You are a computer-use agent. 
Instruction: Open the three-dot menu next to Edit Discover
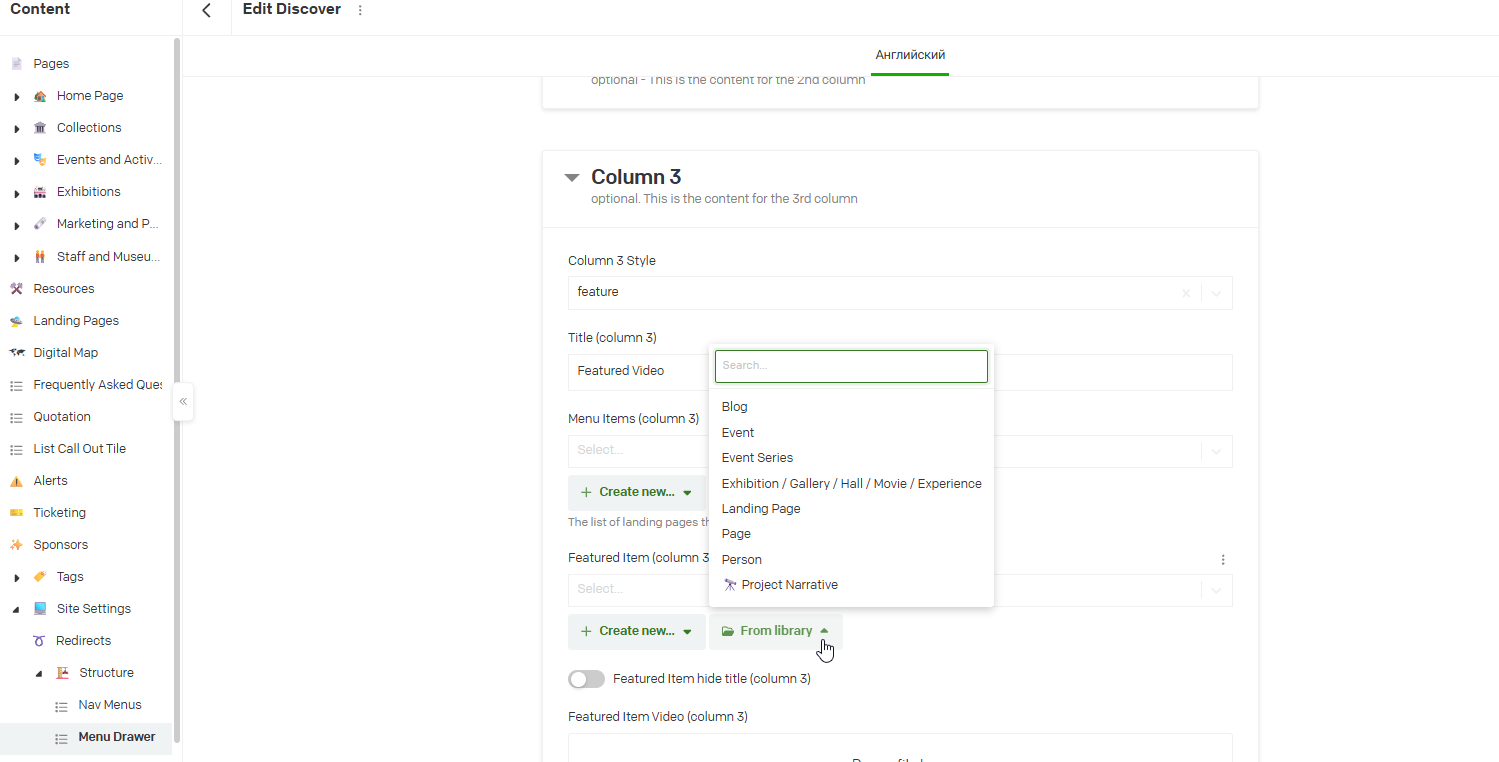click(x=360, y=10)
